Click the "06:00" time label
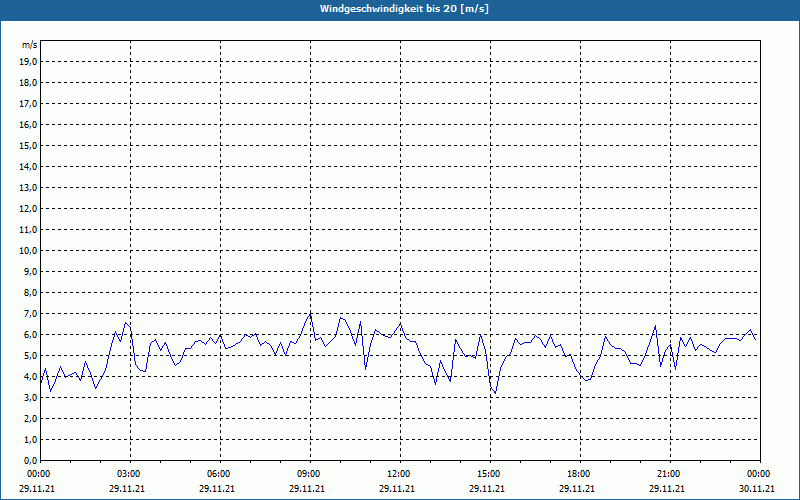This screenshot has width=800, height=500. pyautogui.click(x=219, y=474)
